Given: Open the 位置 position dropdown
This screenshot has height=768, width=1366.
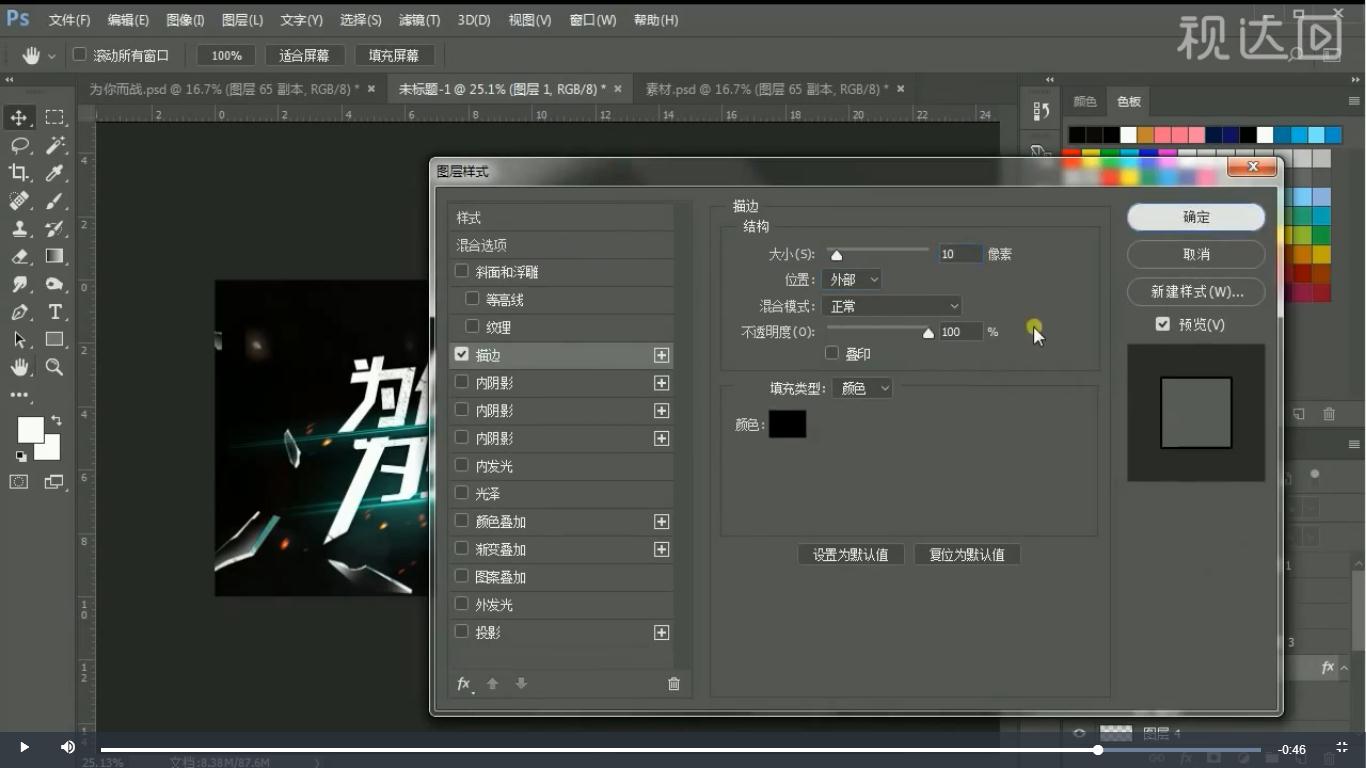Looking at the screenshot, I should [x=850, y=278].
